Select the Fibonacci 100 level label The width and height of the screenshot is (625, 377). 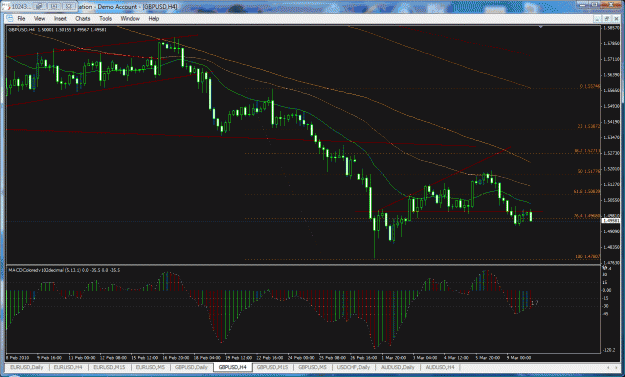(588, 256)
